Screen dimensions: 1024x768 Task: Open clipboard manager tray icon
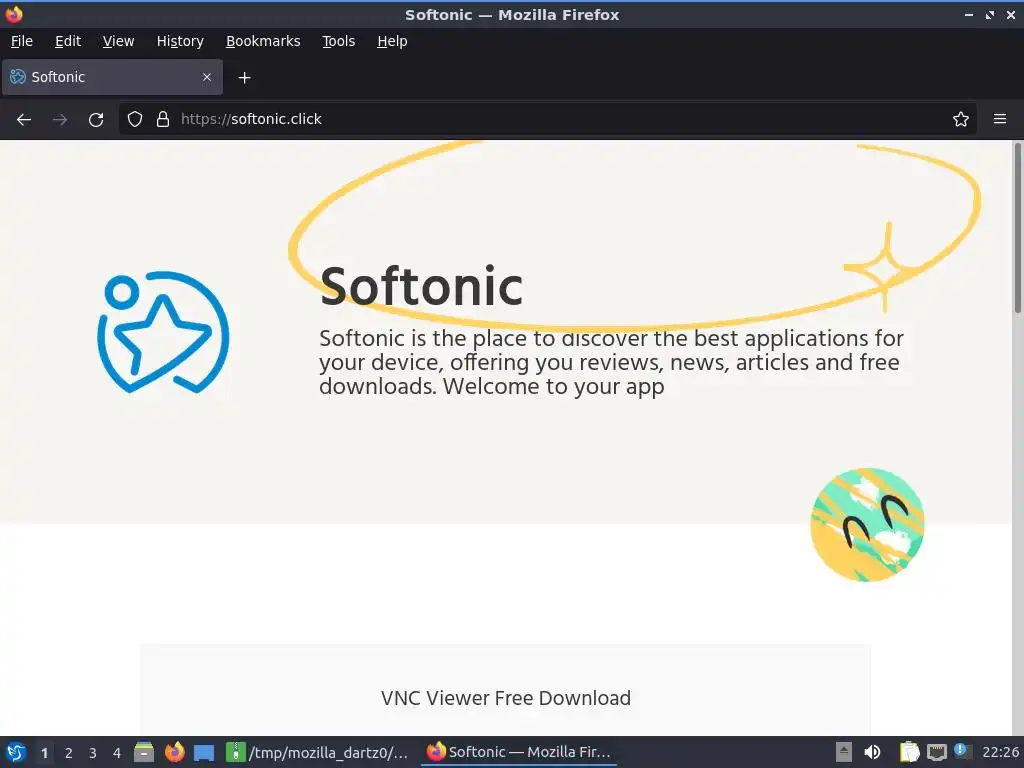(x=909, y=752)
